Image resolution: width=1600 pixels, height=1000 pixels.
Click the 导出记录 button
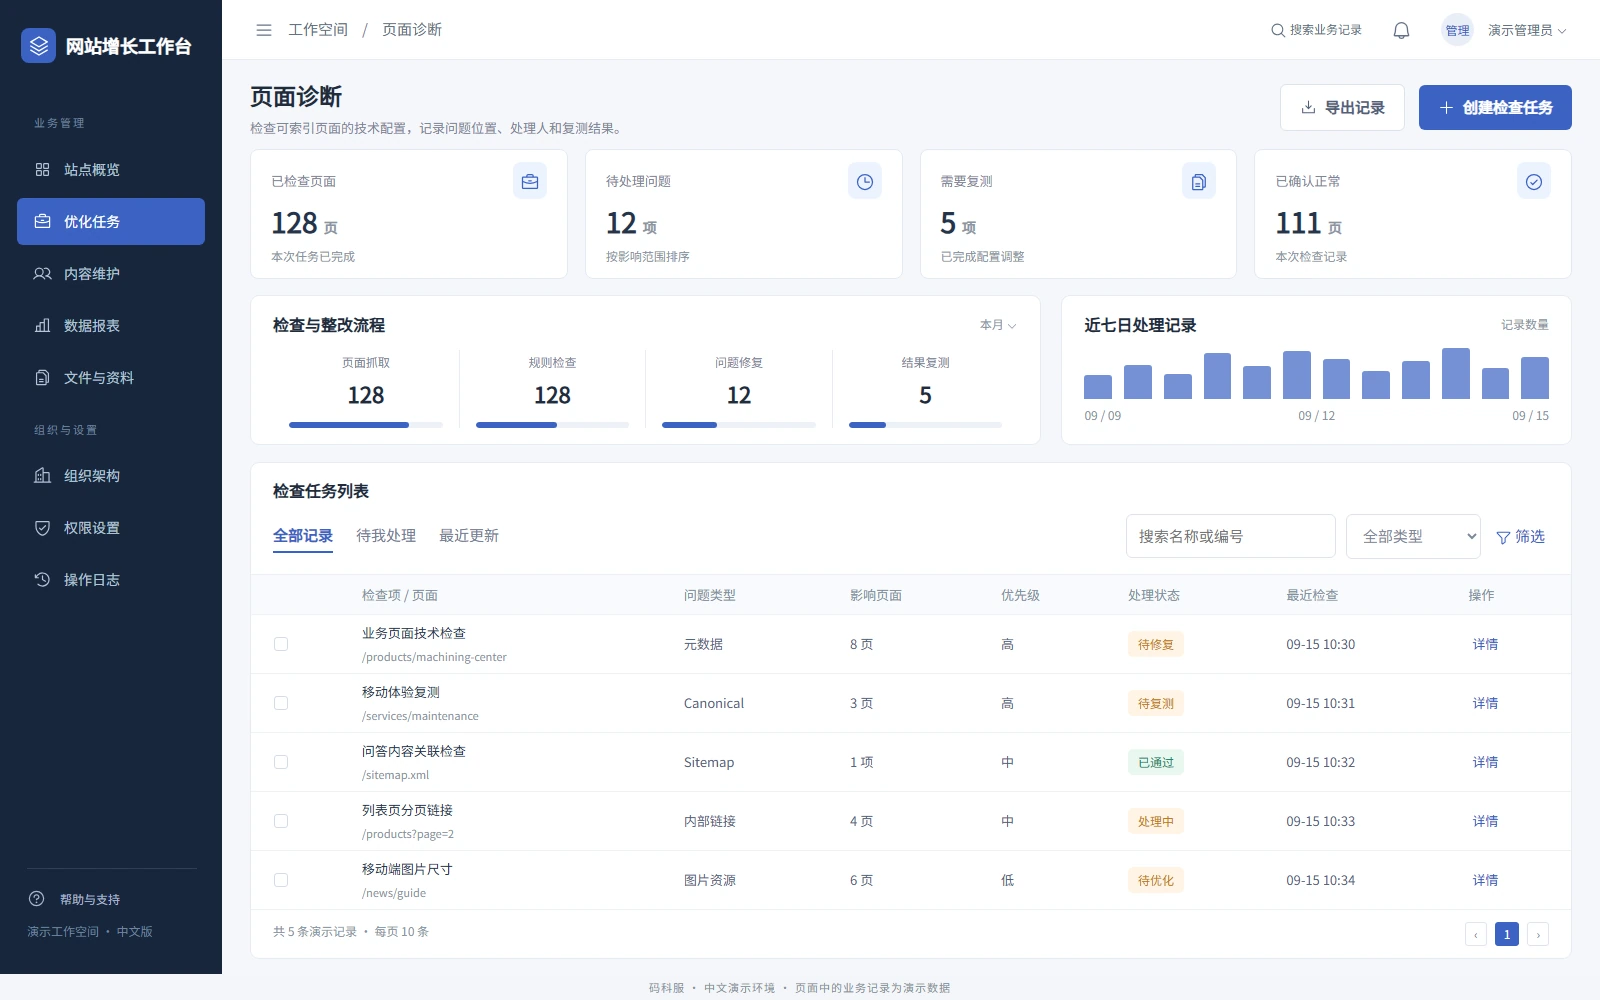point(1342,107)
